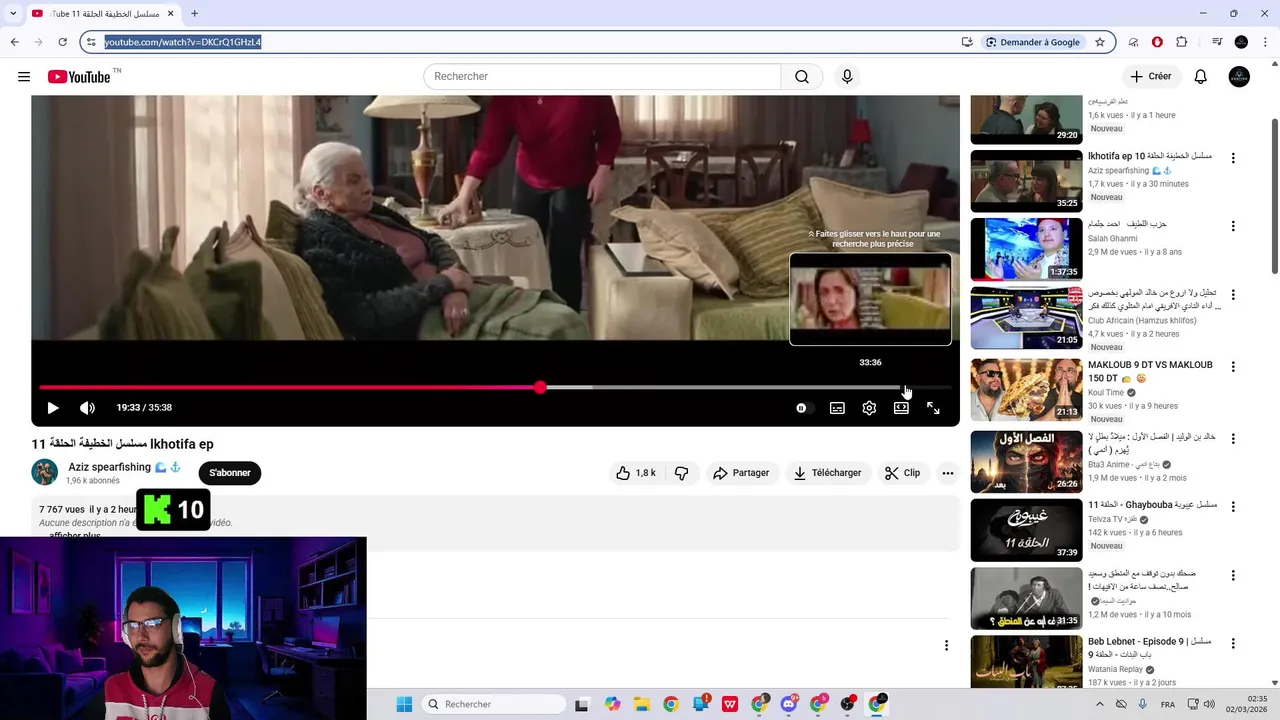Screen dimensions: 1280x720
Task: Open options for Beb Lebnet Episode 9
Action: 1233,643
